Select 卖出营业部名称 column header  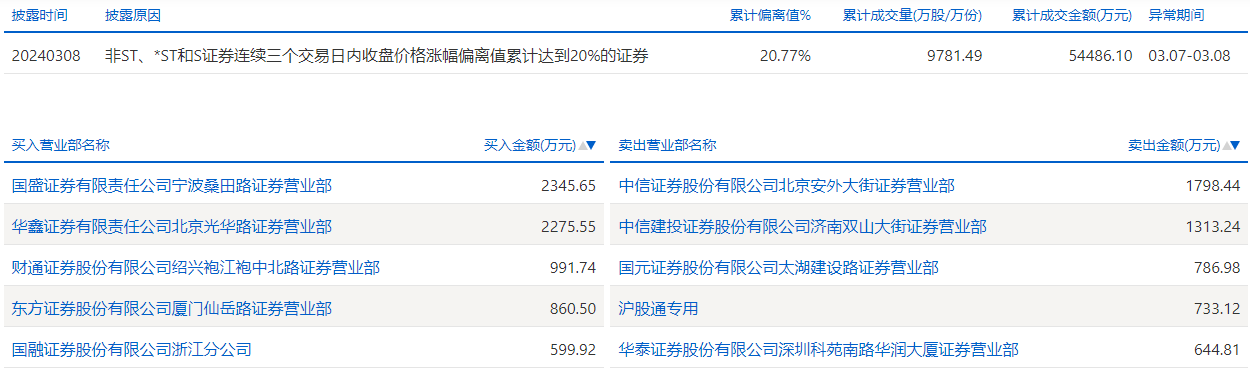click(668, 145)
